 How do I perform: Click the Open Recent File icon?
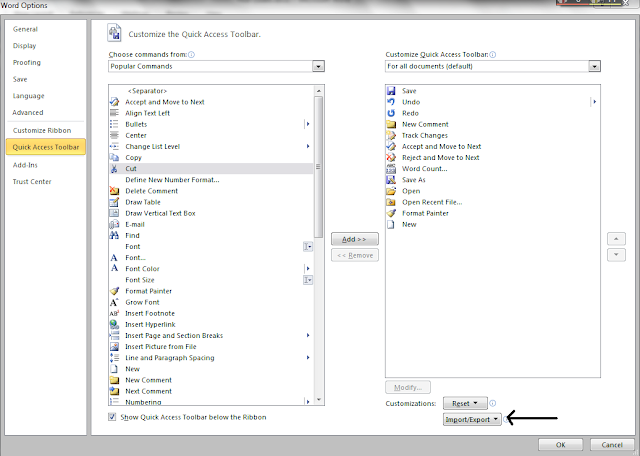(391, 202)
